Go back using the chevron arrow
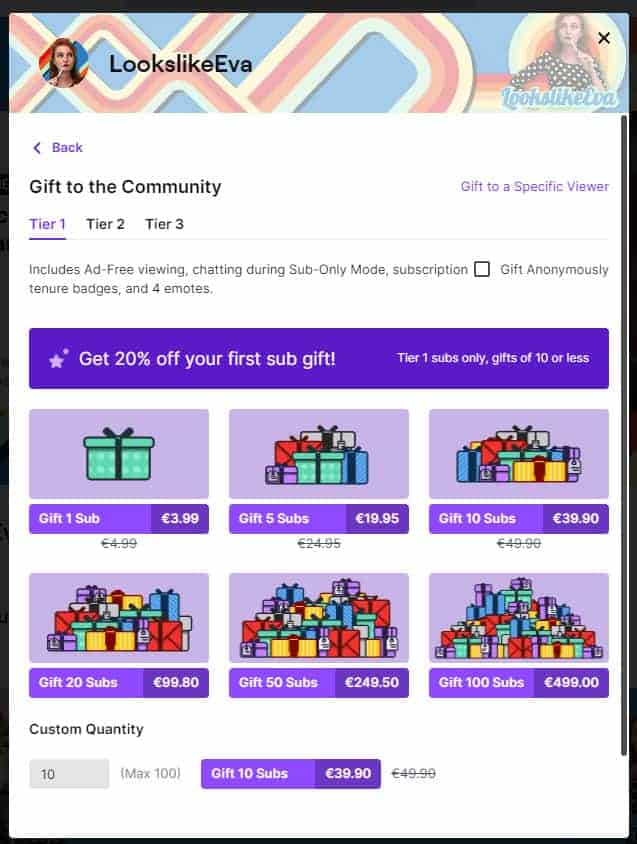The height and width of the screenshot is (844, 637). (x=37, y=147)
